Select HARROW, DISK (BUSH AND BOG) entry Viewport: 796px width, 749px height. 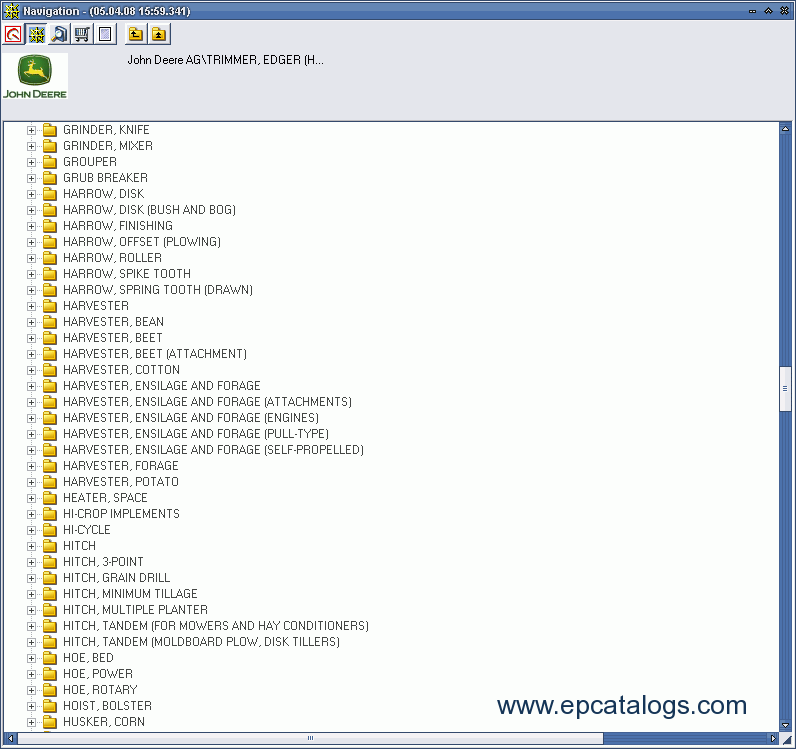[x=149, y=210]
